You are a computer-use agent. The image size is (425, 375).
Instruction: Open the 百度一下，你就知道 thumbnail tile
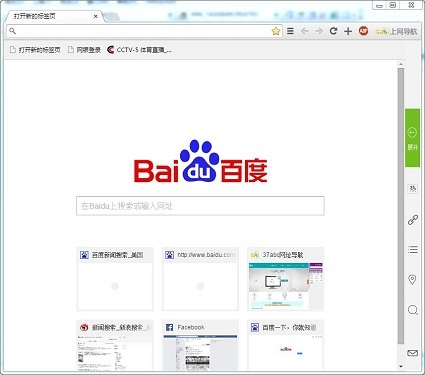click(x=286, y=346)
